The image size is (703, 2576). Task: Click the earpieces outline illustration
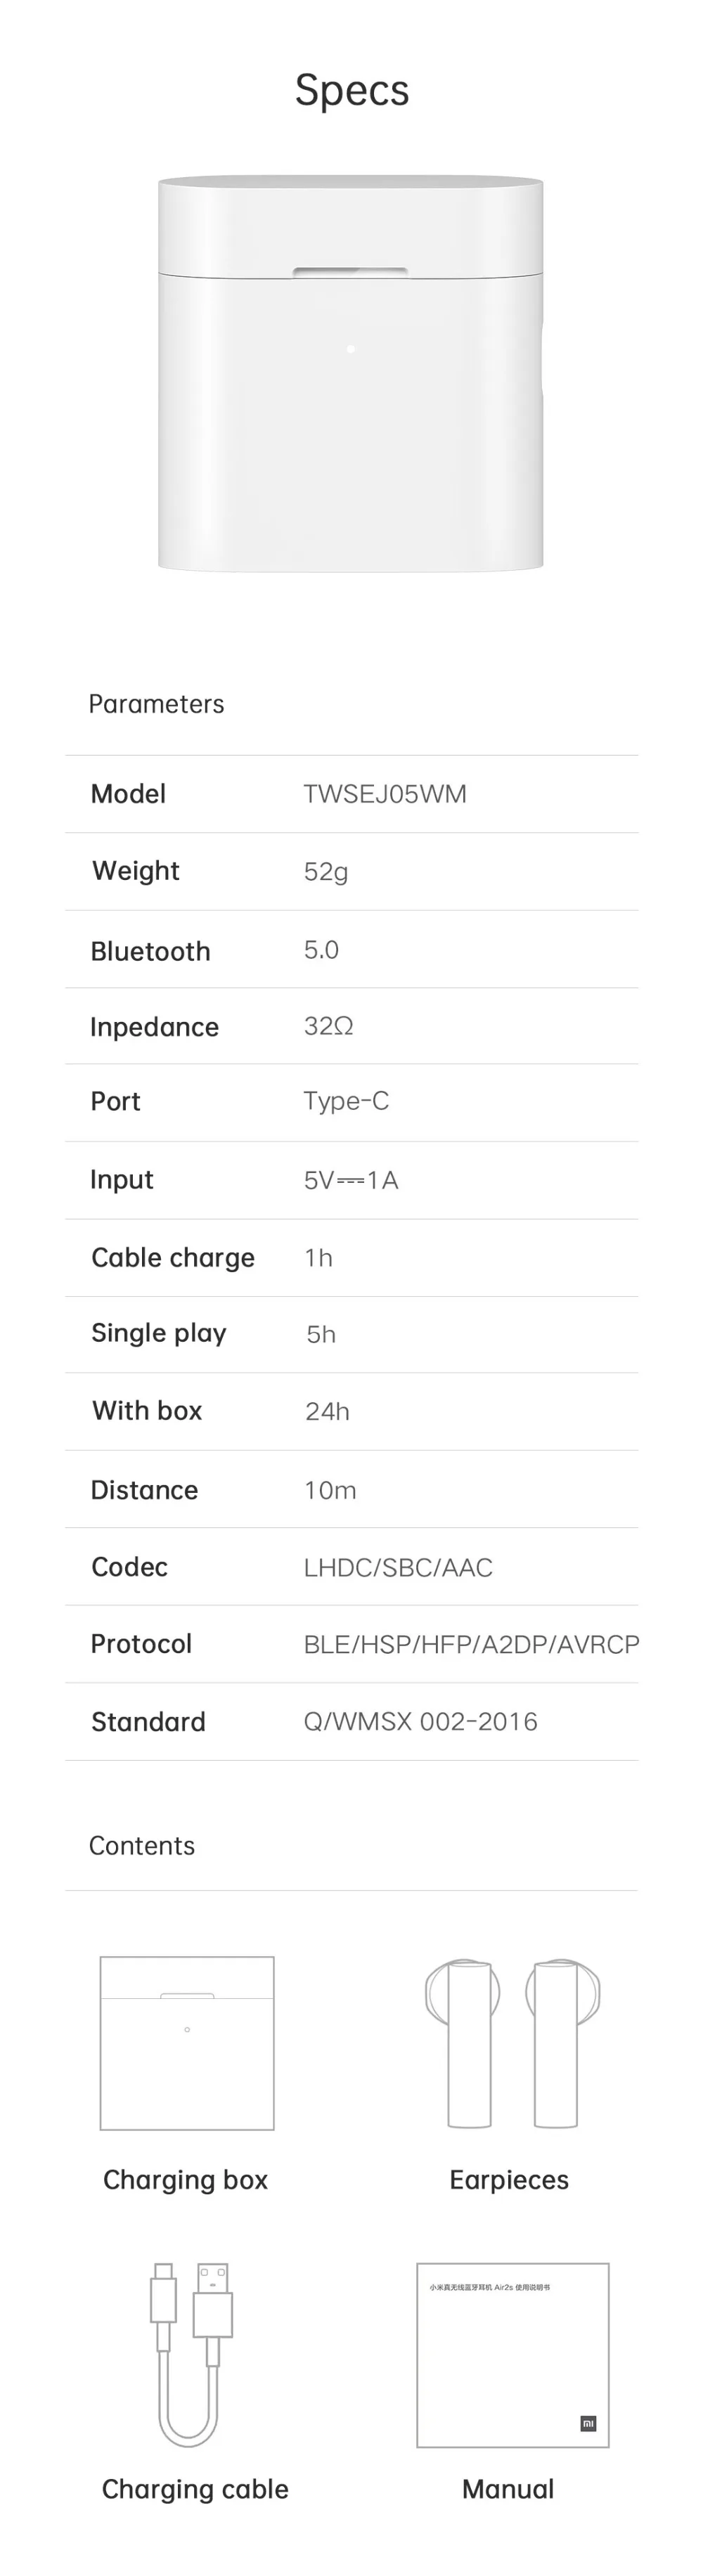click(x=512, y=2043)
